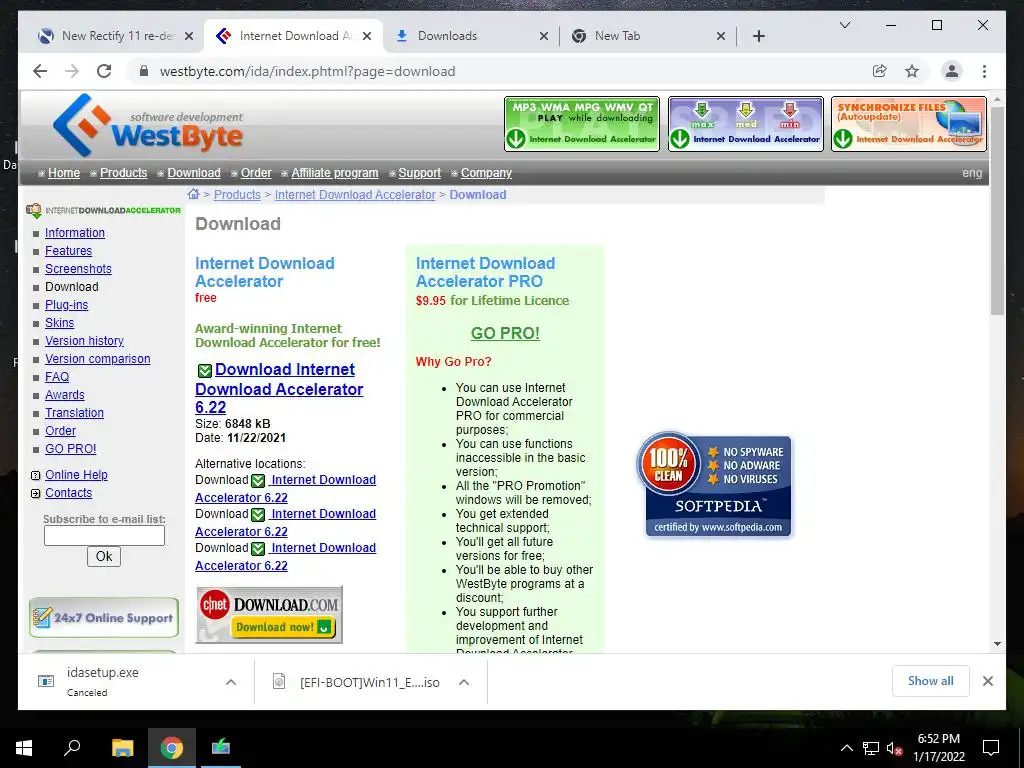Open the Chrome profile avatar icon
The image size is (1024, 768).
point(952,71)
